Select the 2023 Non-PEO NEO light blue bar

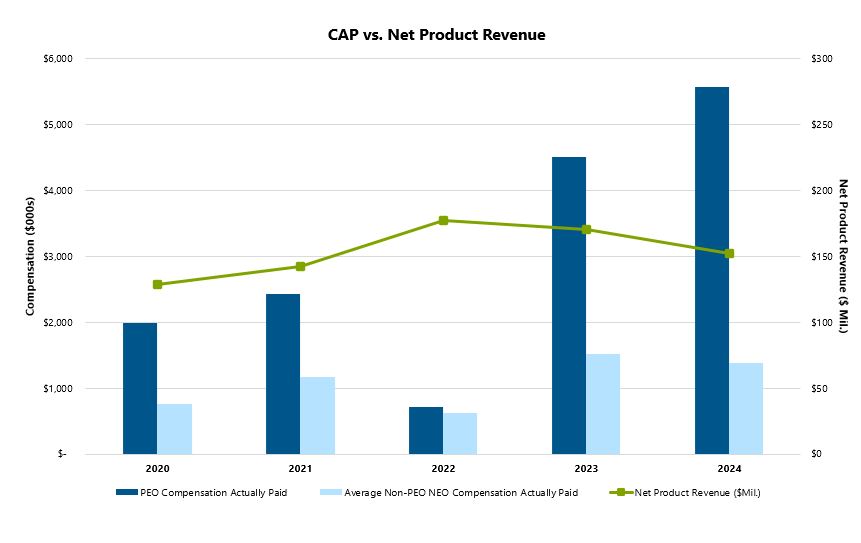point(603,404)
